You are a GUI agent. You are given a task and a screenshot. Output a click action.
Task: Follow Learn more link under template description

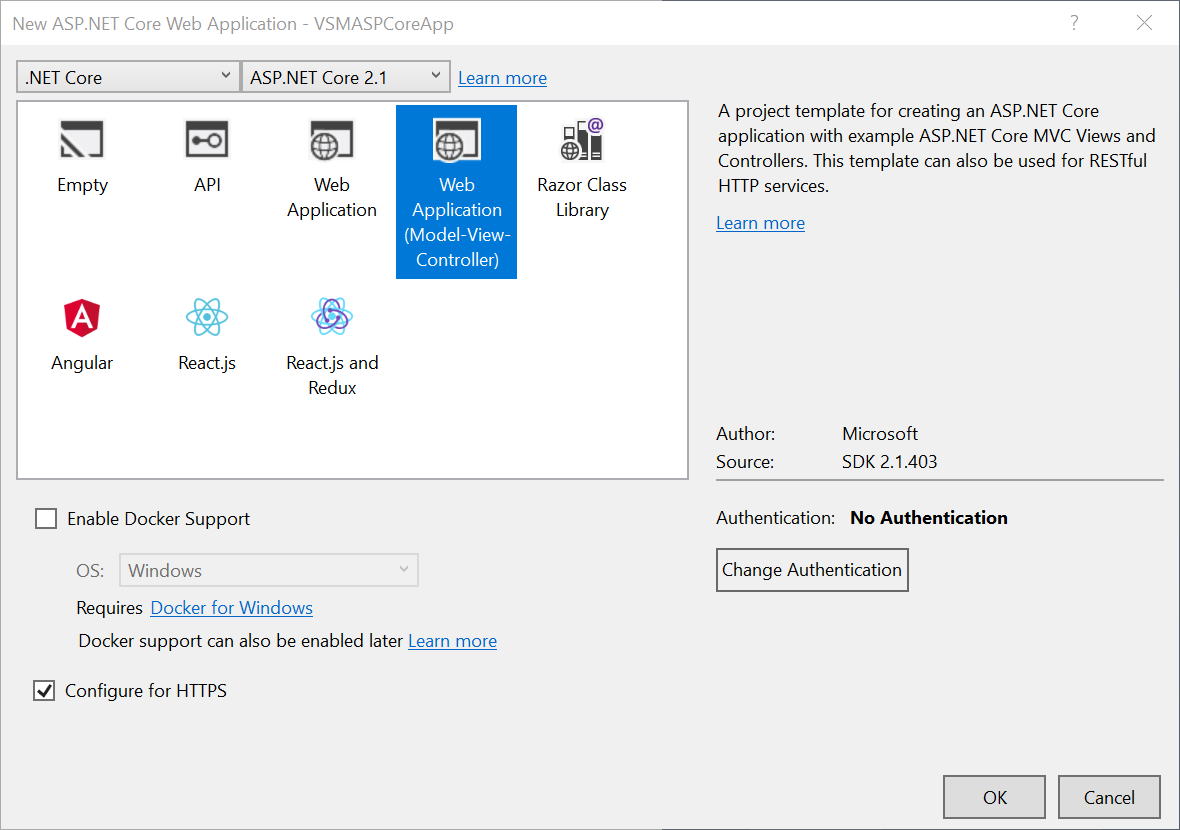760,223
